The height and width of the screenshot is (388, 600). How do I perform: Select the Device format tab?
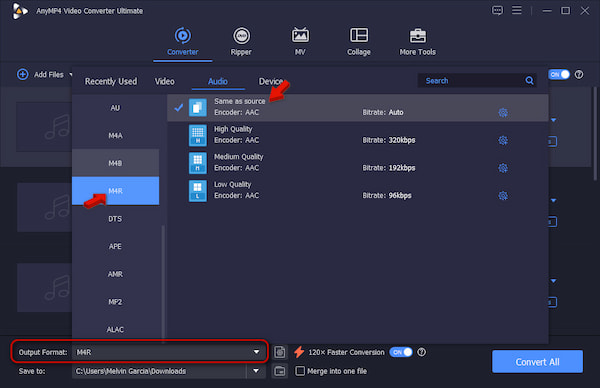click(271, 81)
